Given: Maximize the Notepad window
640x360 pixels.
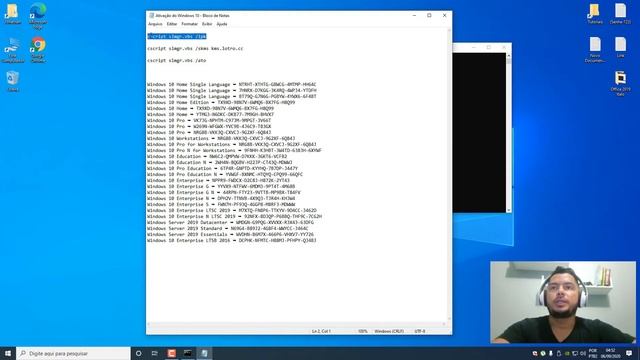Looking at the screenshot, I should coord(429,16).
